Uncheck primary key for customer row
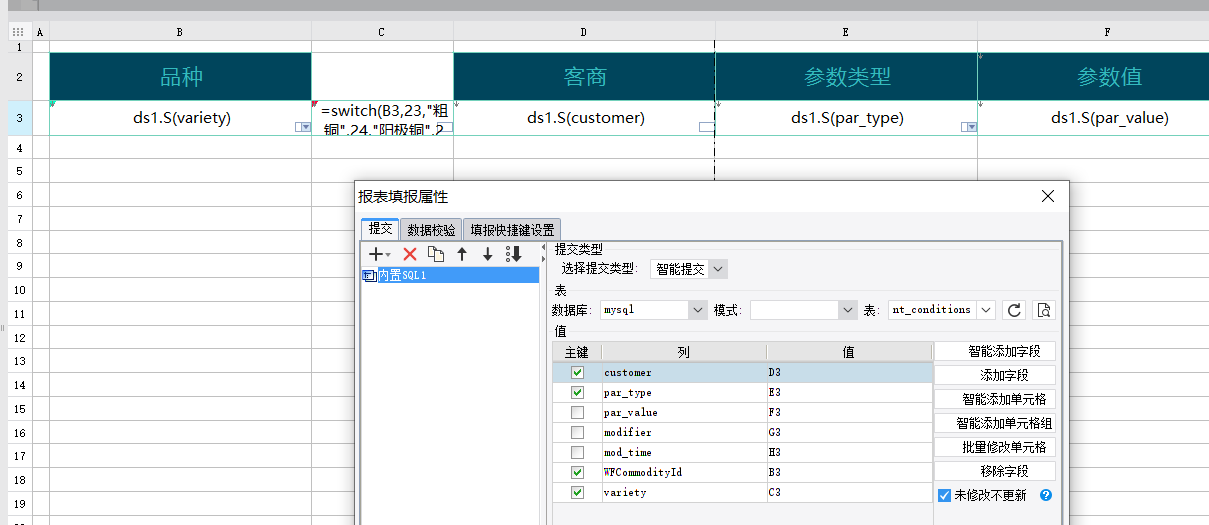This screenshot has height=525, width=1209. pos(577,373)
